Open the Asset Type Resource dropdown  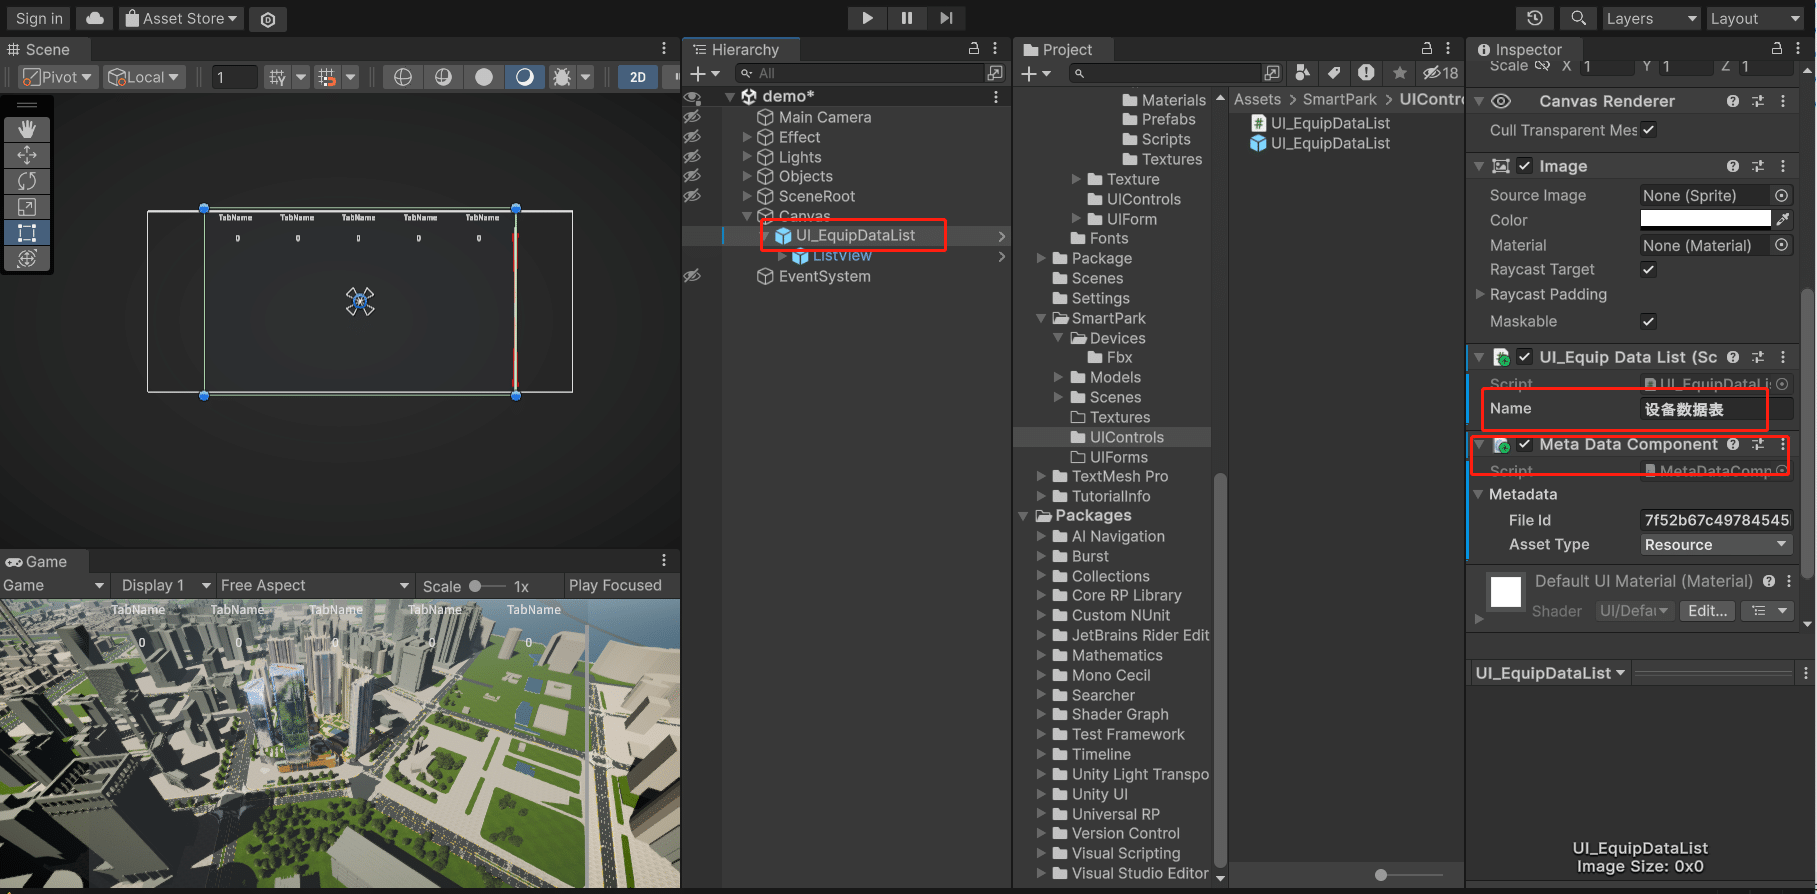point(1716,545)
